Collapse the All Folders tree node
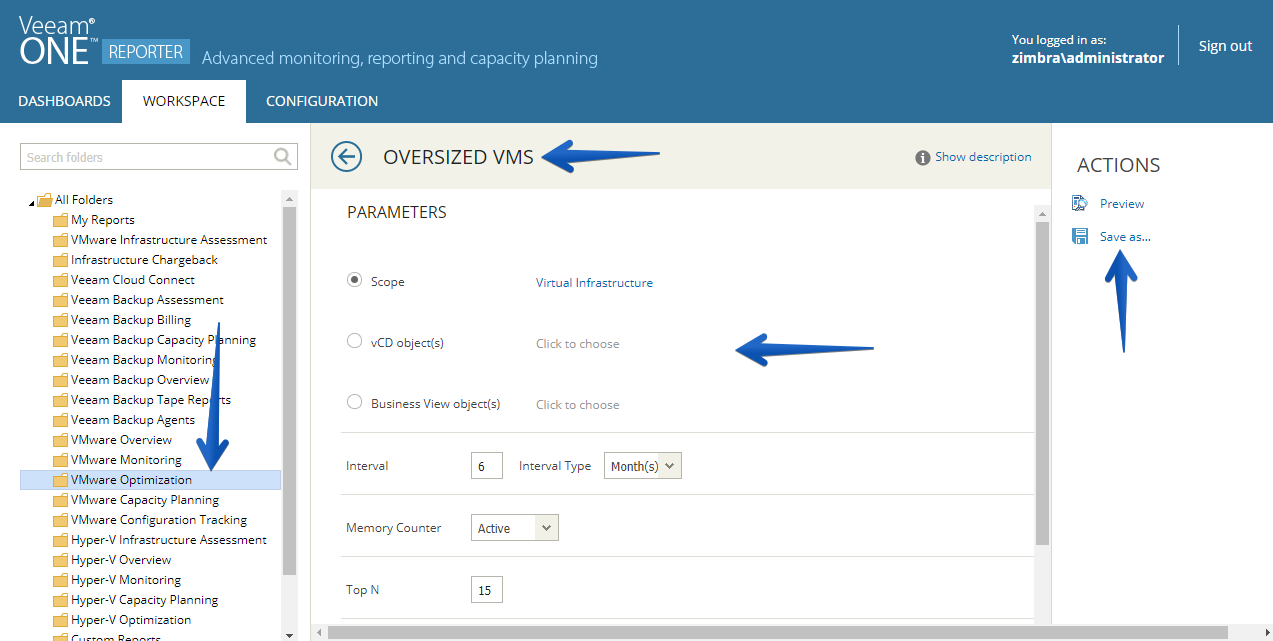Viewport: 1273px width, 641px height. (x=31, y=203)
